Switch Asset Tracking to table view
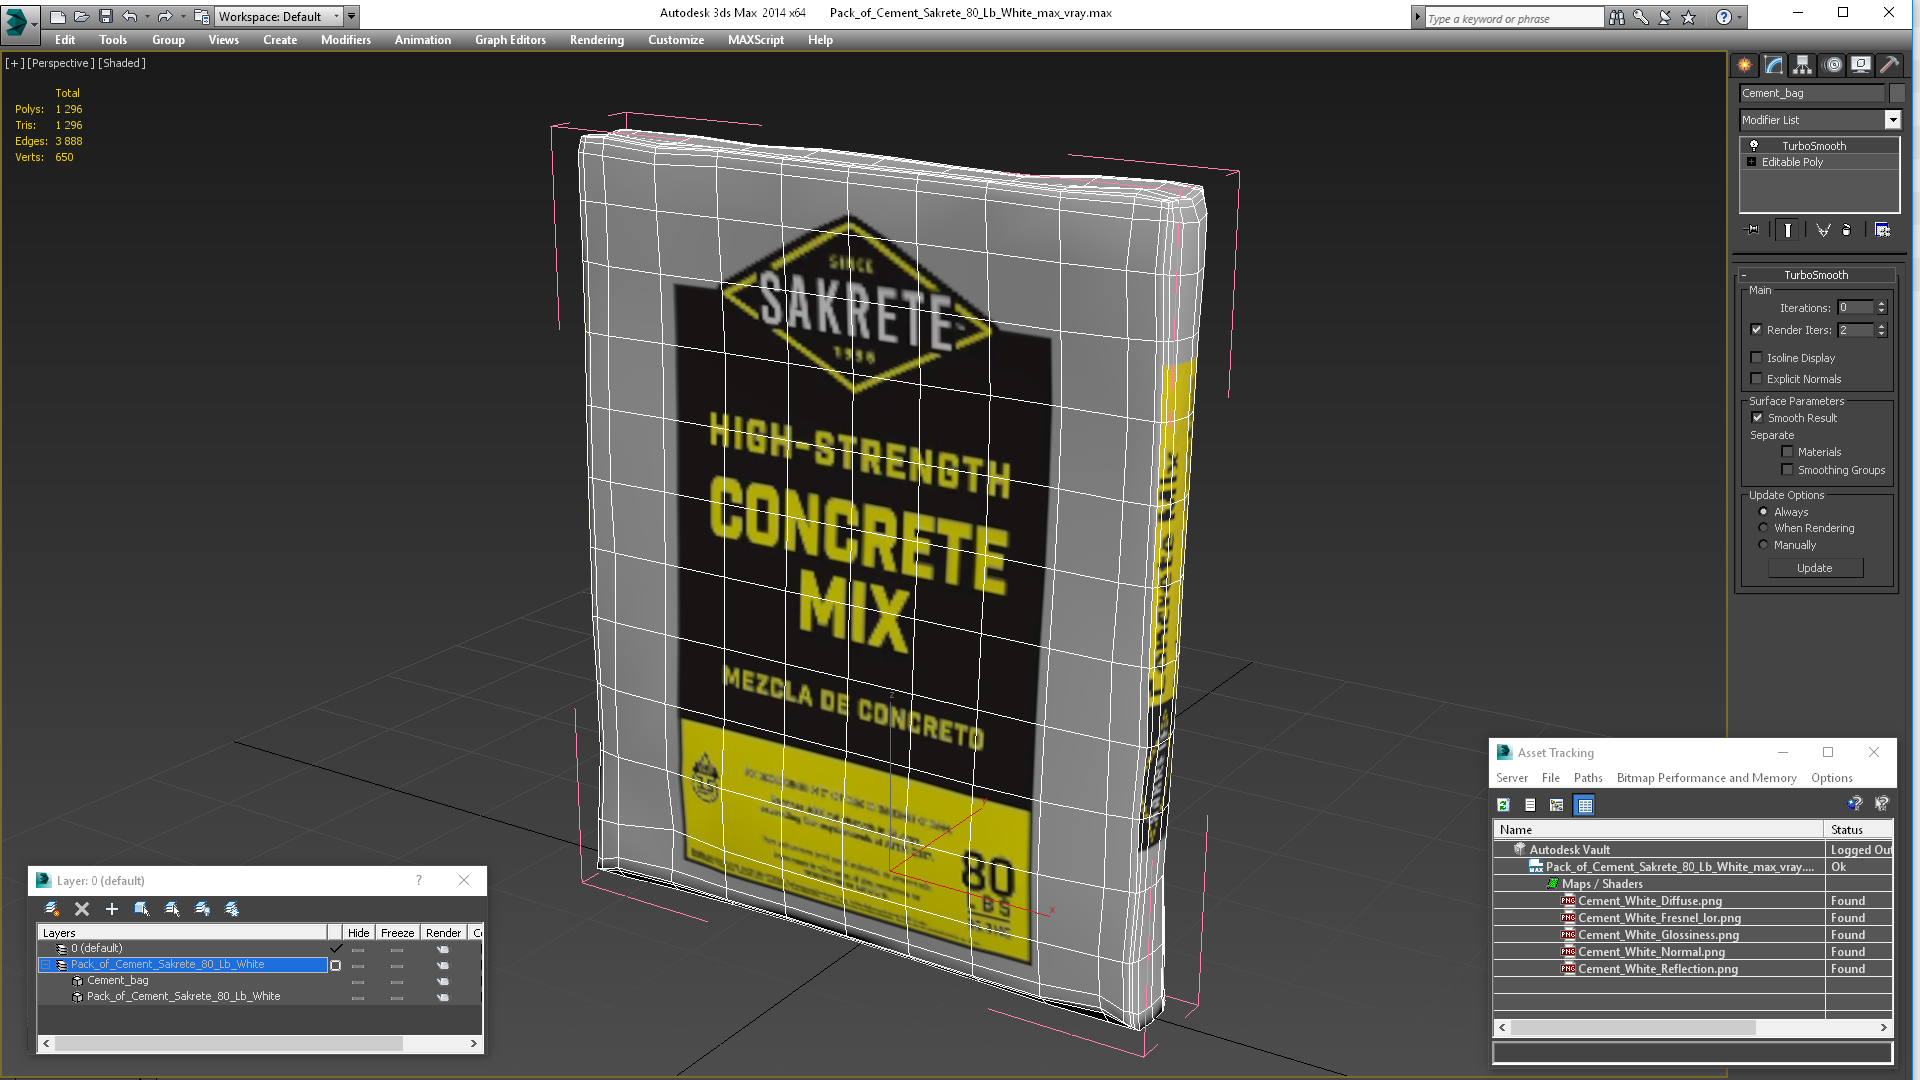 click(1584, 805)
